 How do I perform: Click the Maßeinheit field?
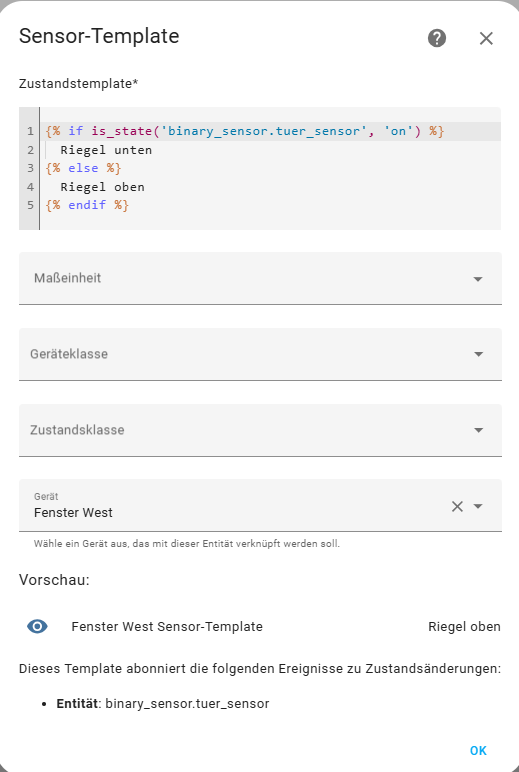point(260,278)
